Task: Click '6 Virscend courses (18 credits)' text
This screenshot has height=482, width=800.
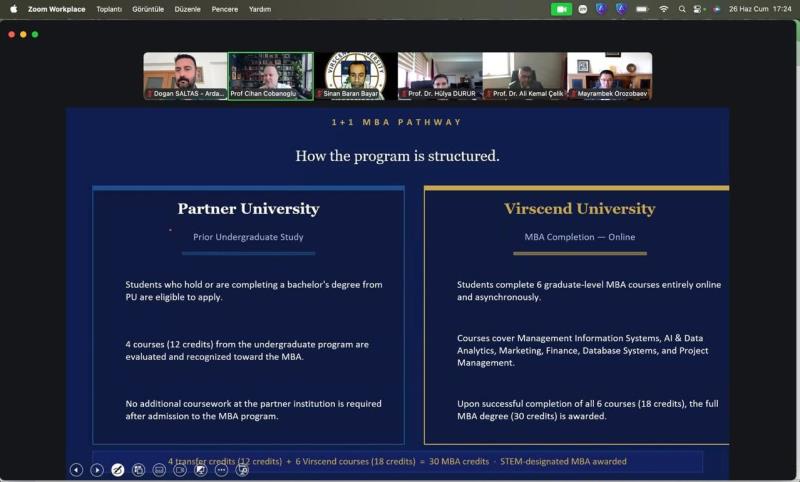Action: [355, 461]
